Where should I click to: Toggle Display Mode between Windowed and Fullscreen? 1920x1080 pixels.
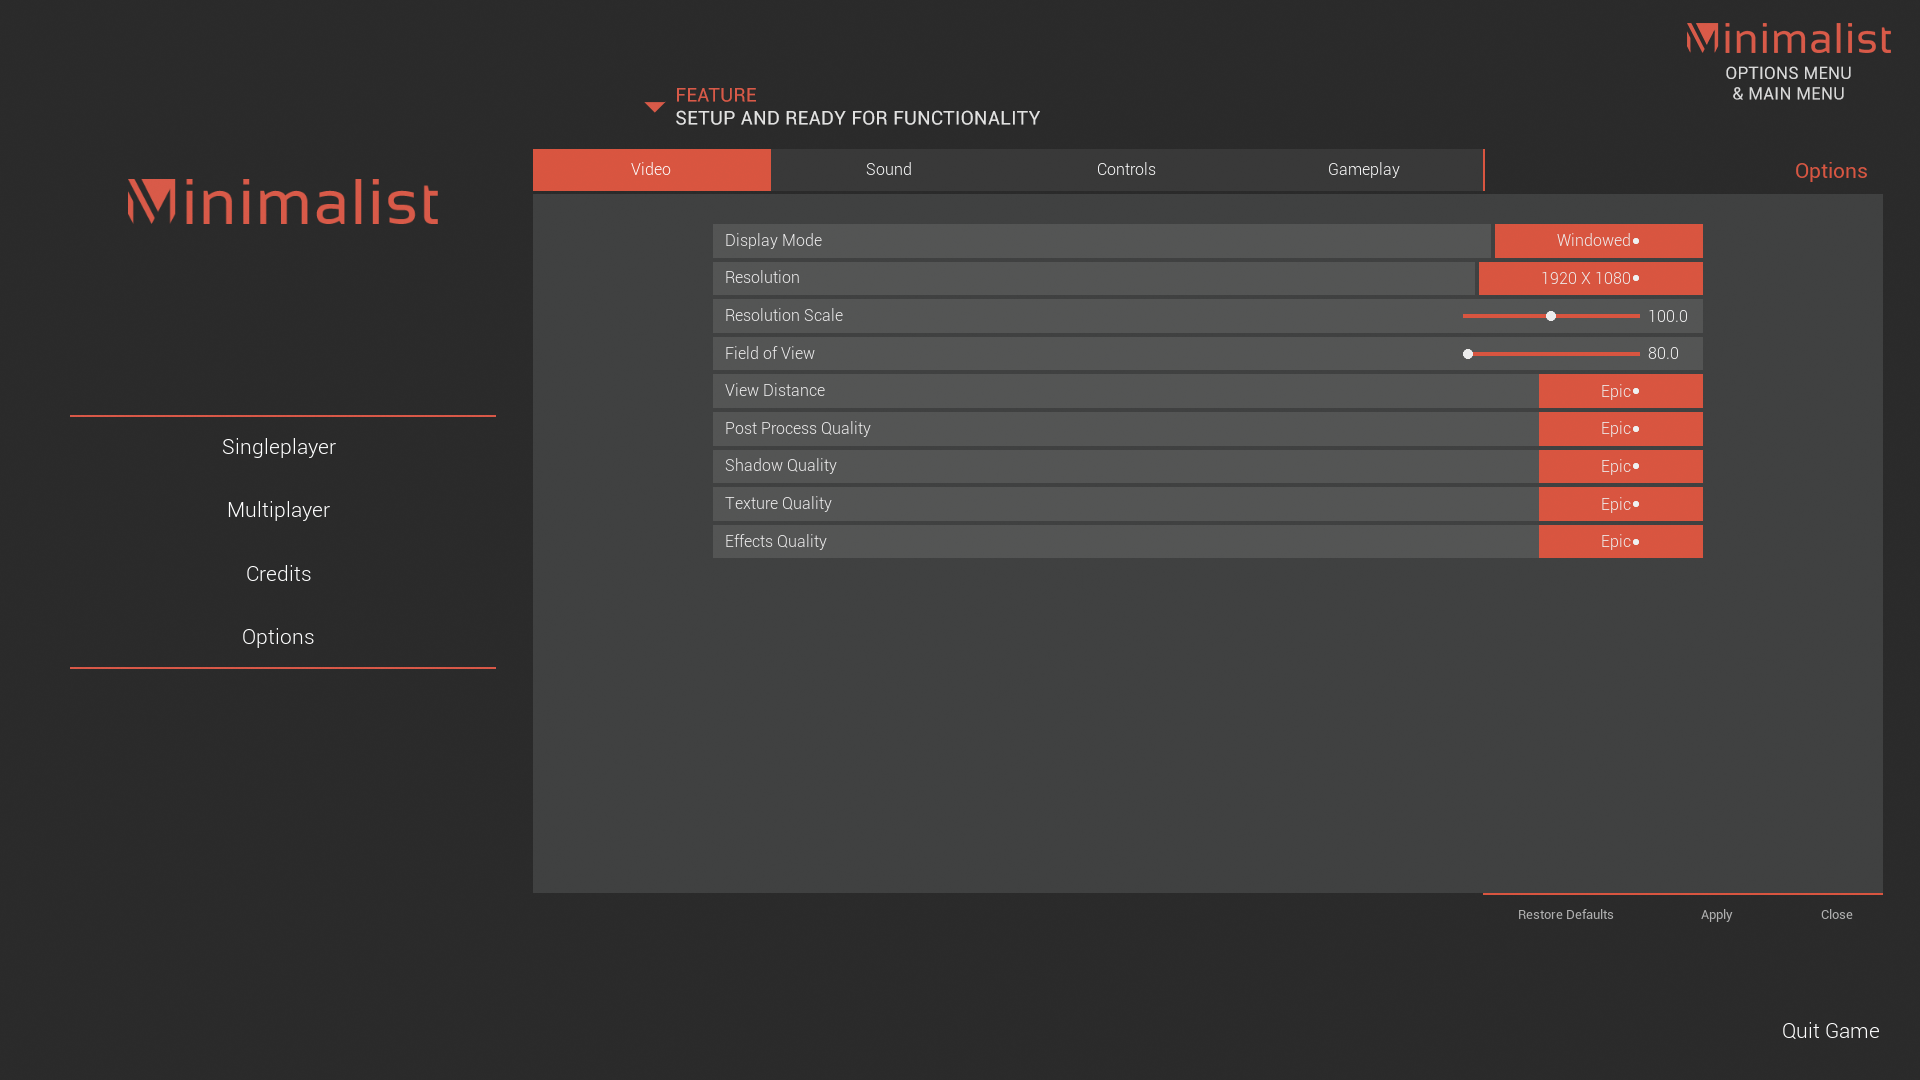click(1598, 240)
